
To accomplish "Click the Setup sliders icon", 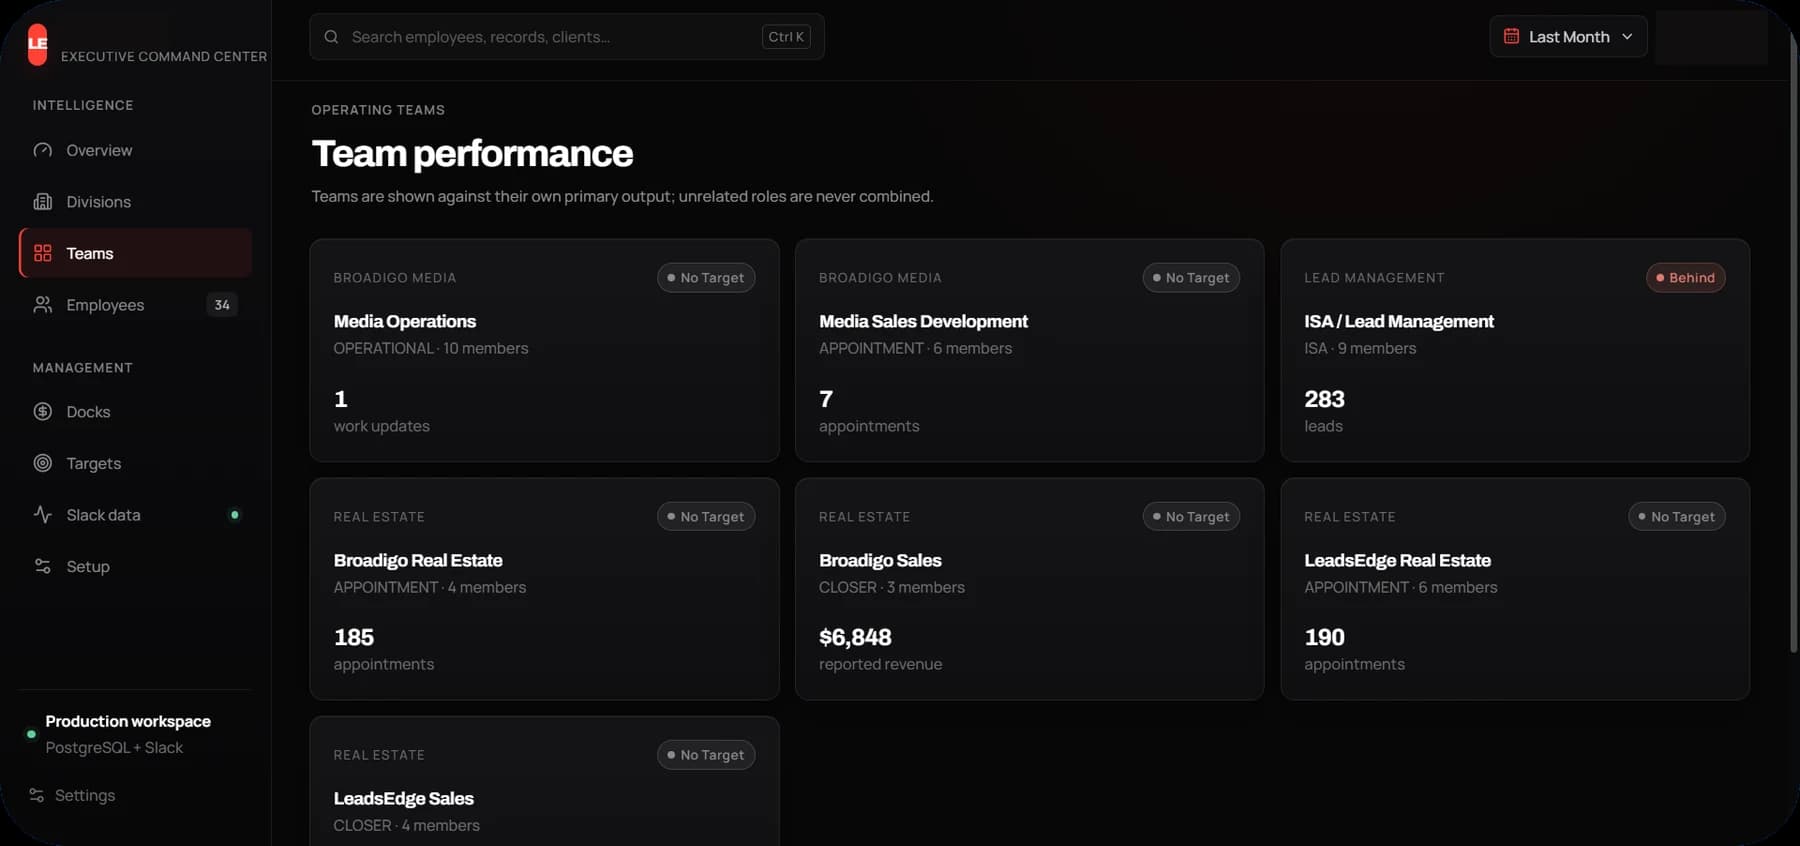I will click(x=43, y=566).
